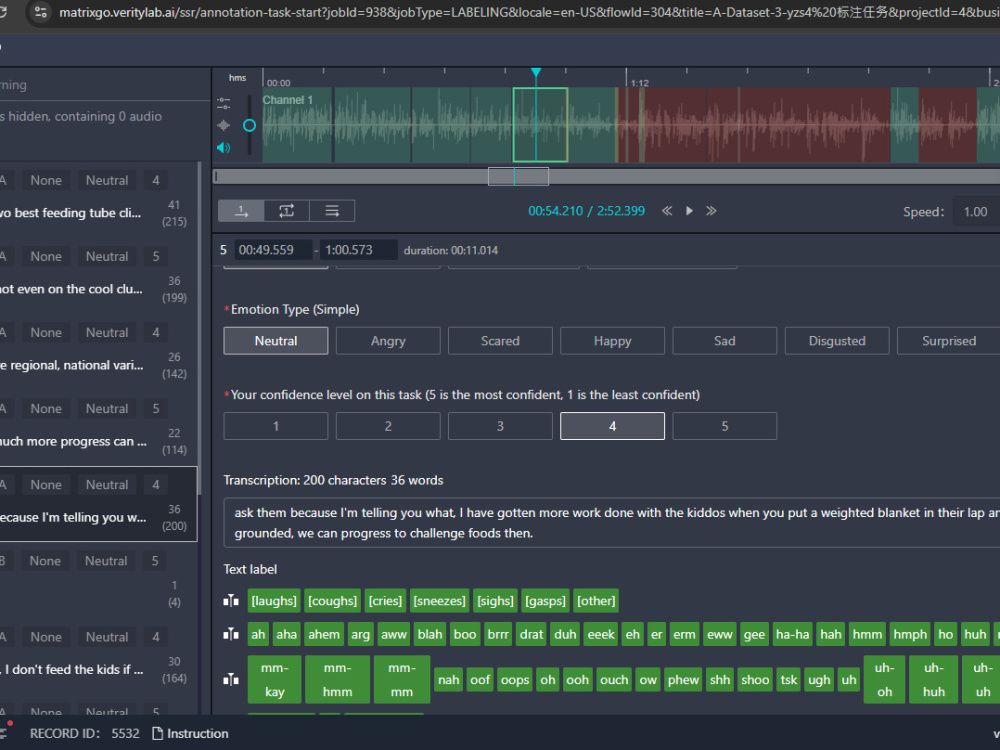Viewport: 1000px width, 750px height.
Task: Insert the 'mm-kay' filler tag
Action: click(274, 680)
